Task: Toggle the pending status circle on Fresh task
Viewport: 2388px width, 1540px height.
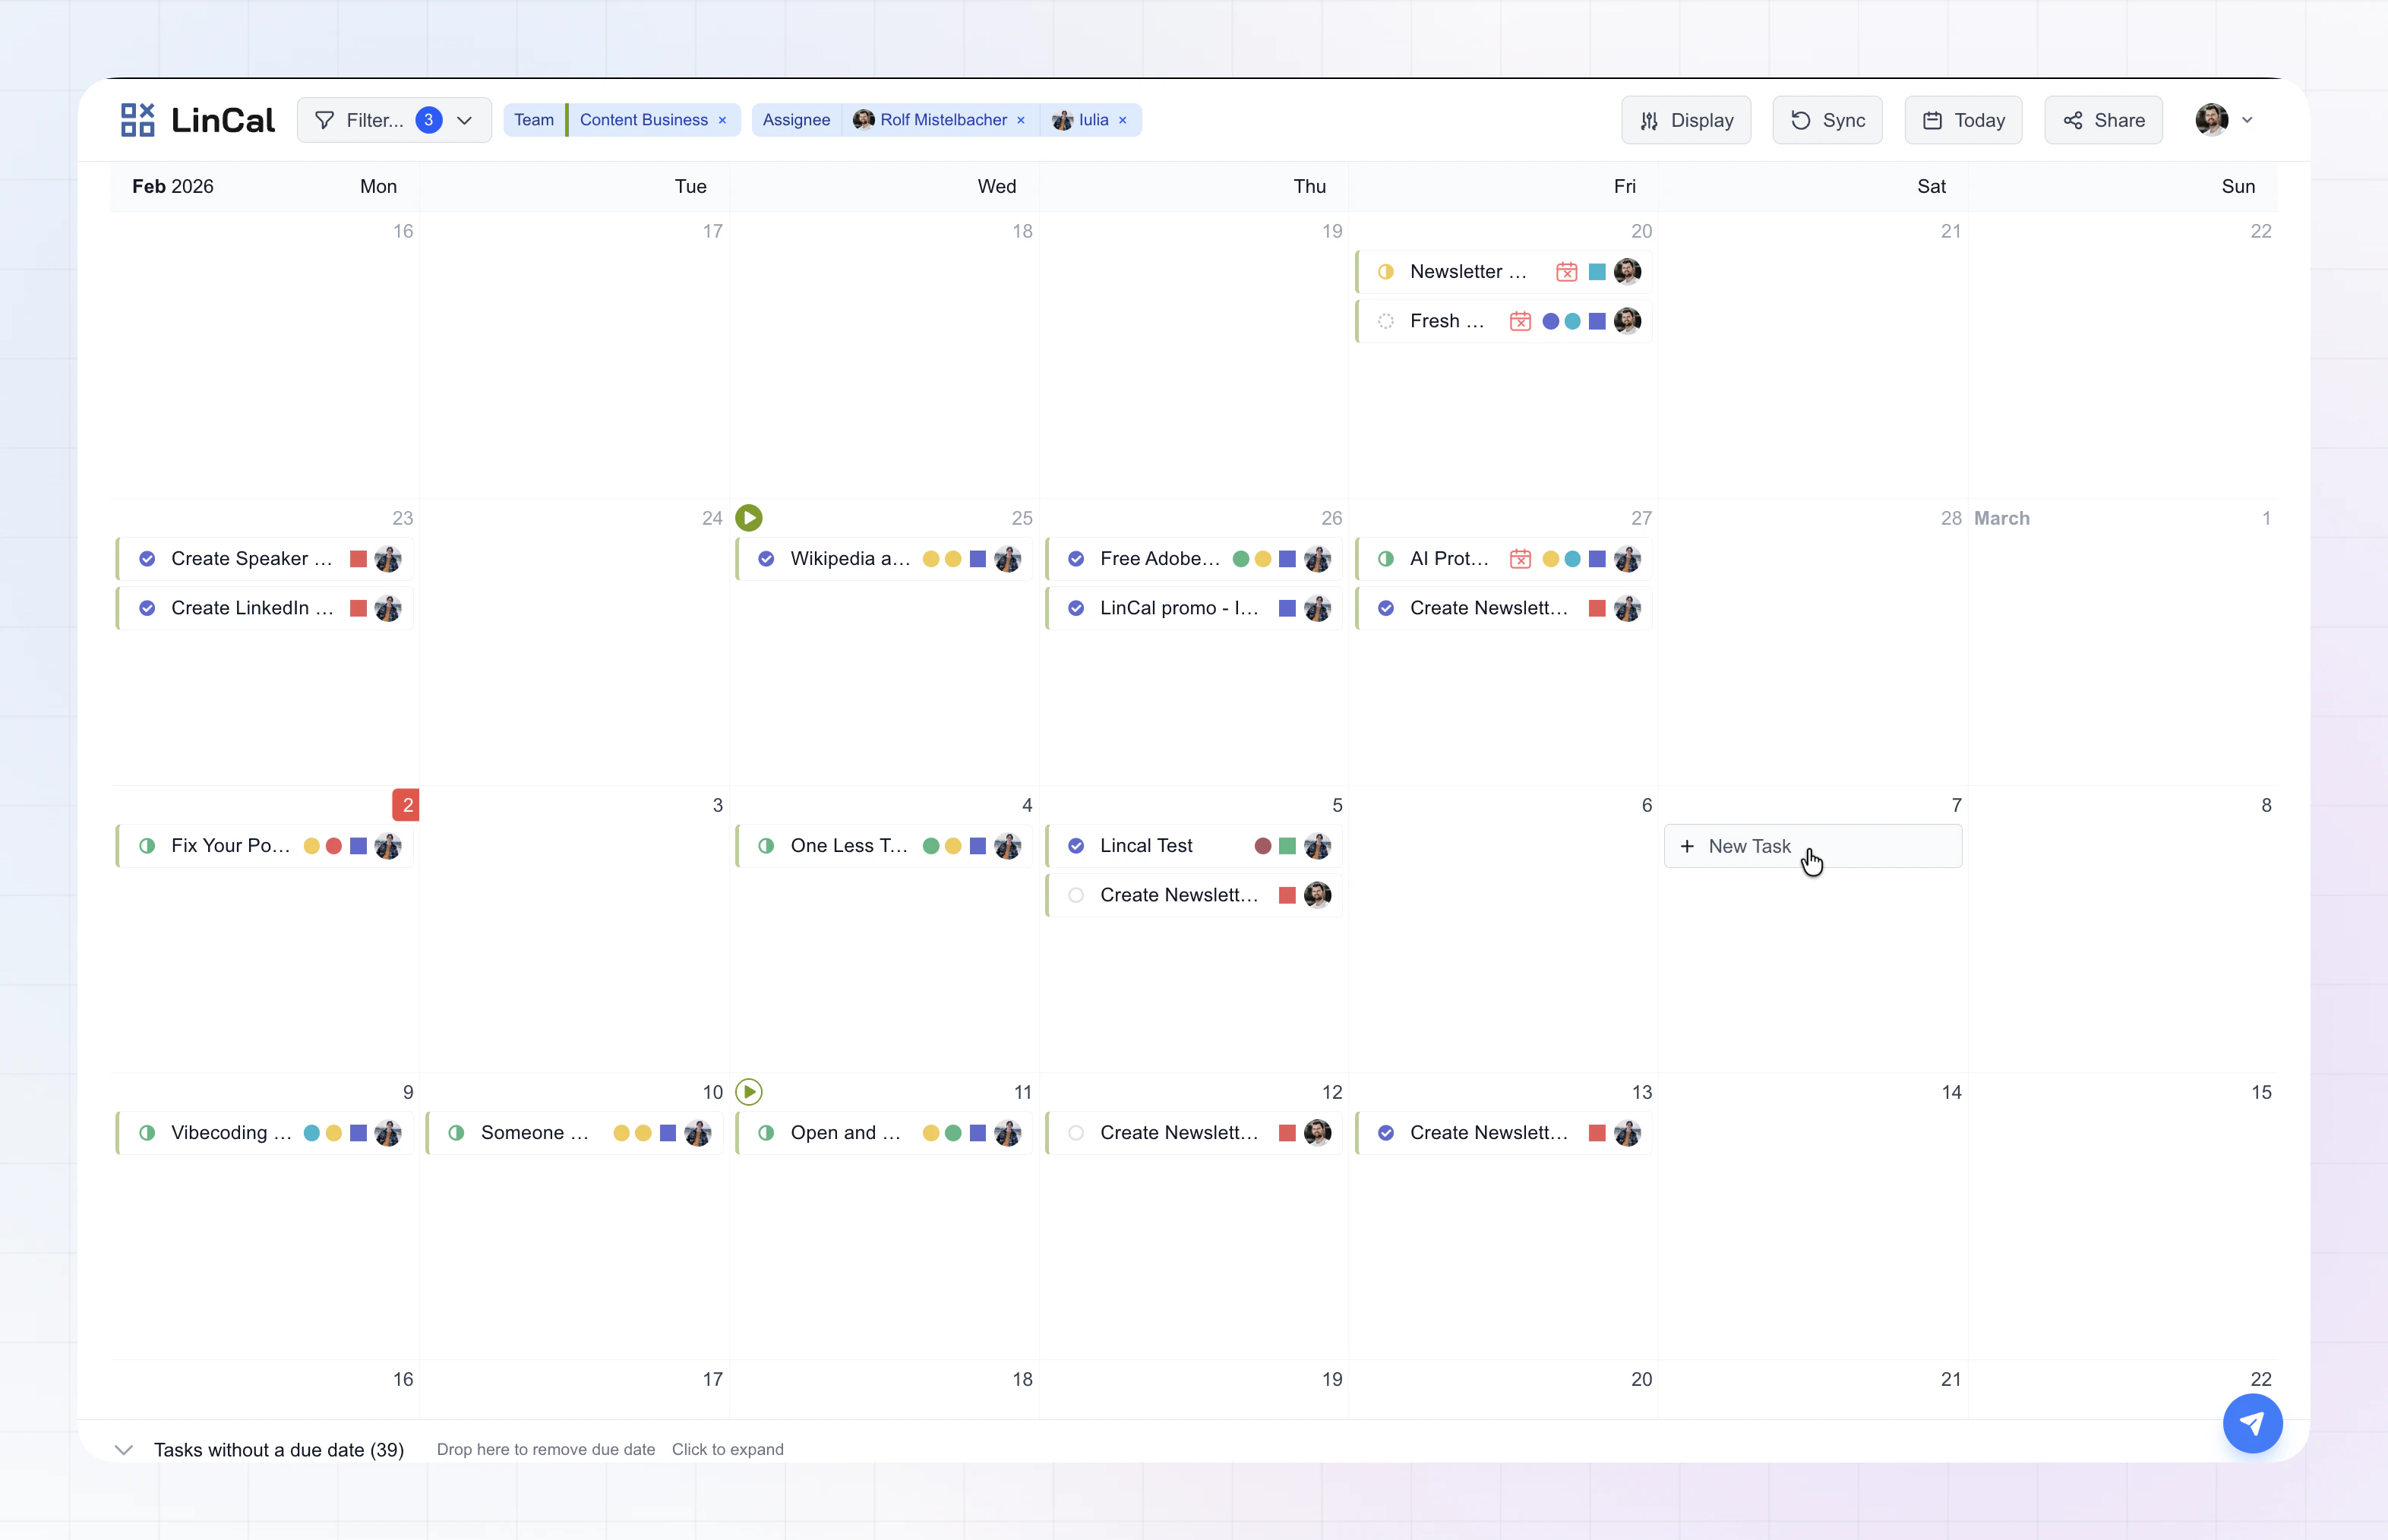Action: pyautogui.click(x=1386, y=321)
